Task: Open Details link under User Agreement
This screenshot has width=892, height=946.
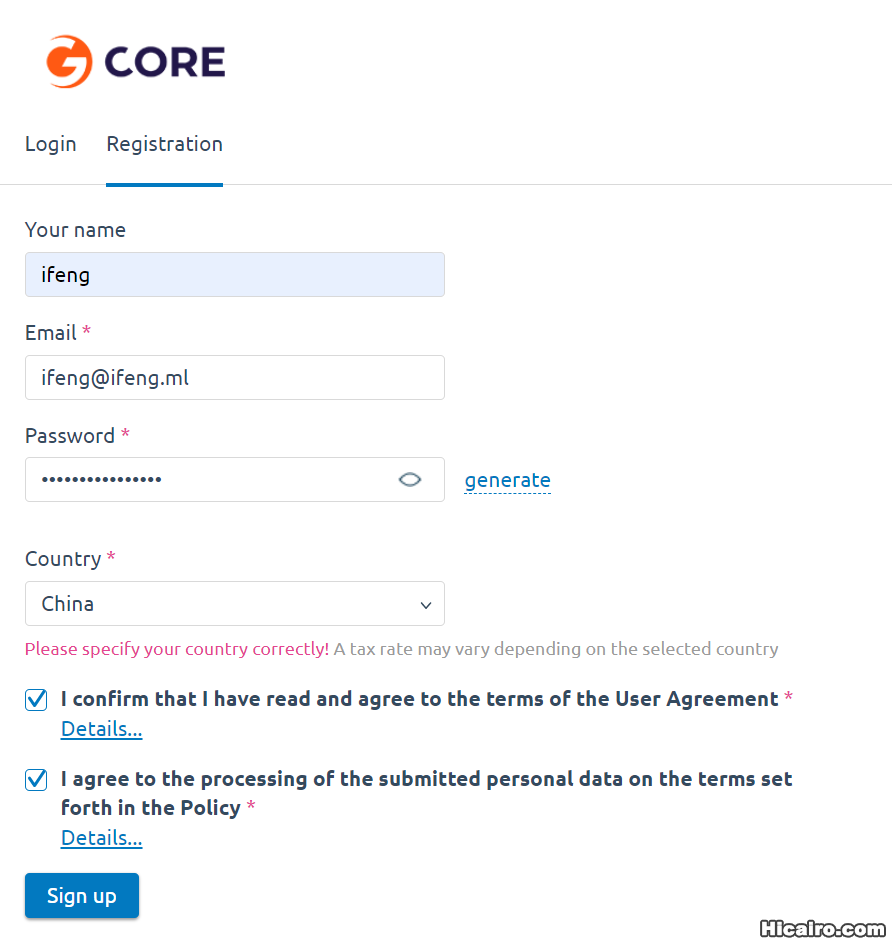Action: pos(101,729)
